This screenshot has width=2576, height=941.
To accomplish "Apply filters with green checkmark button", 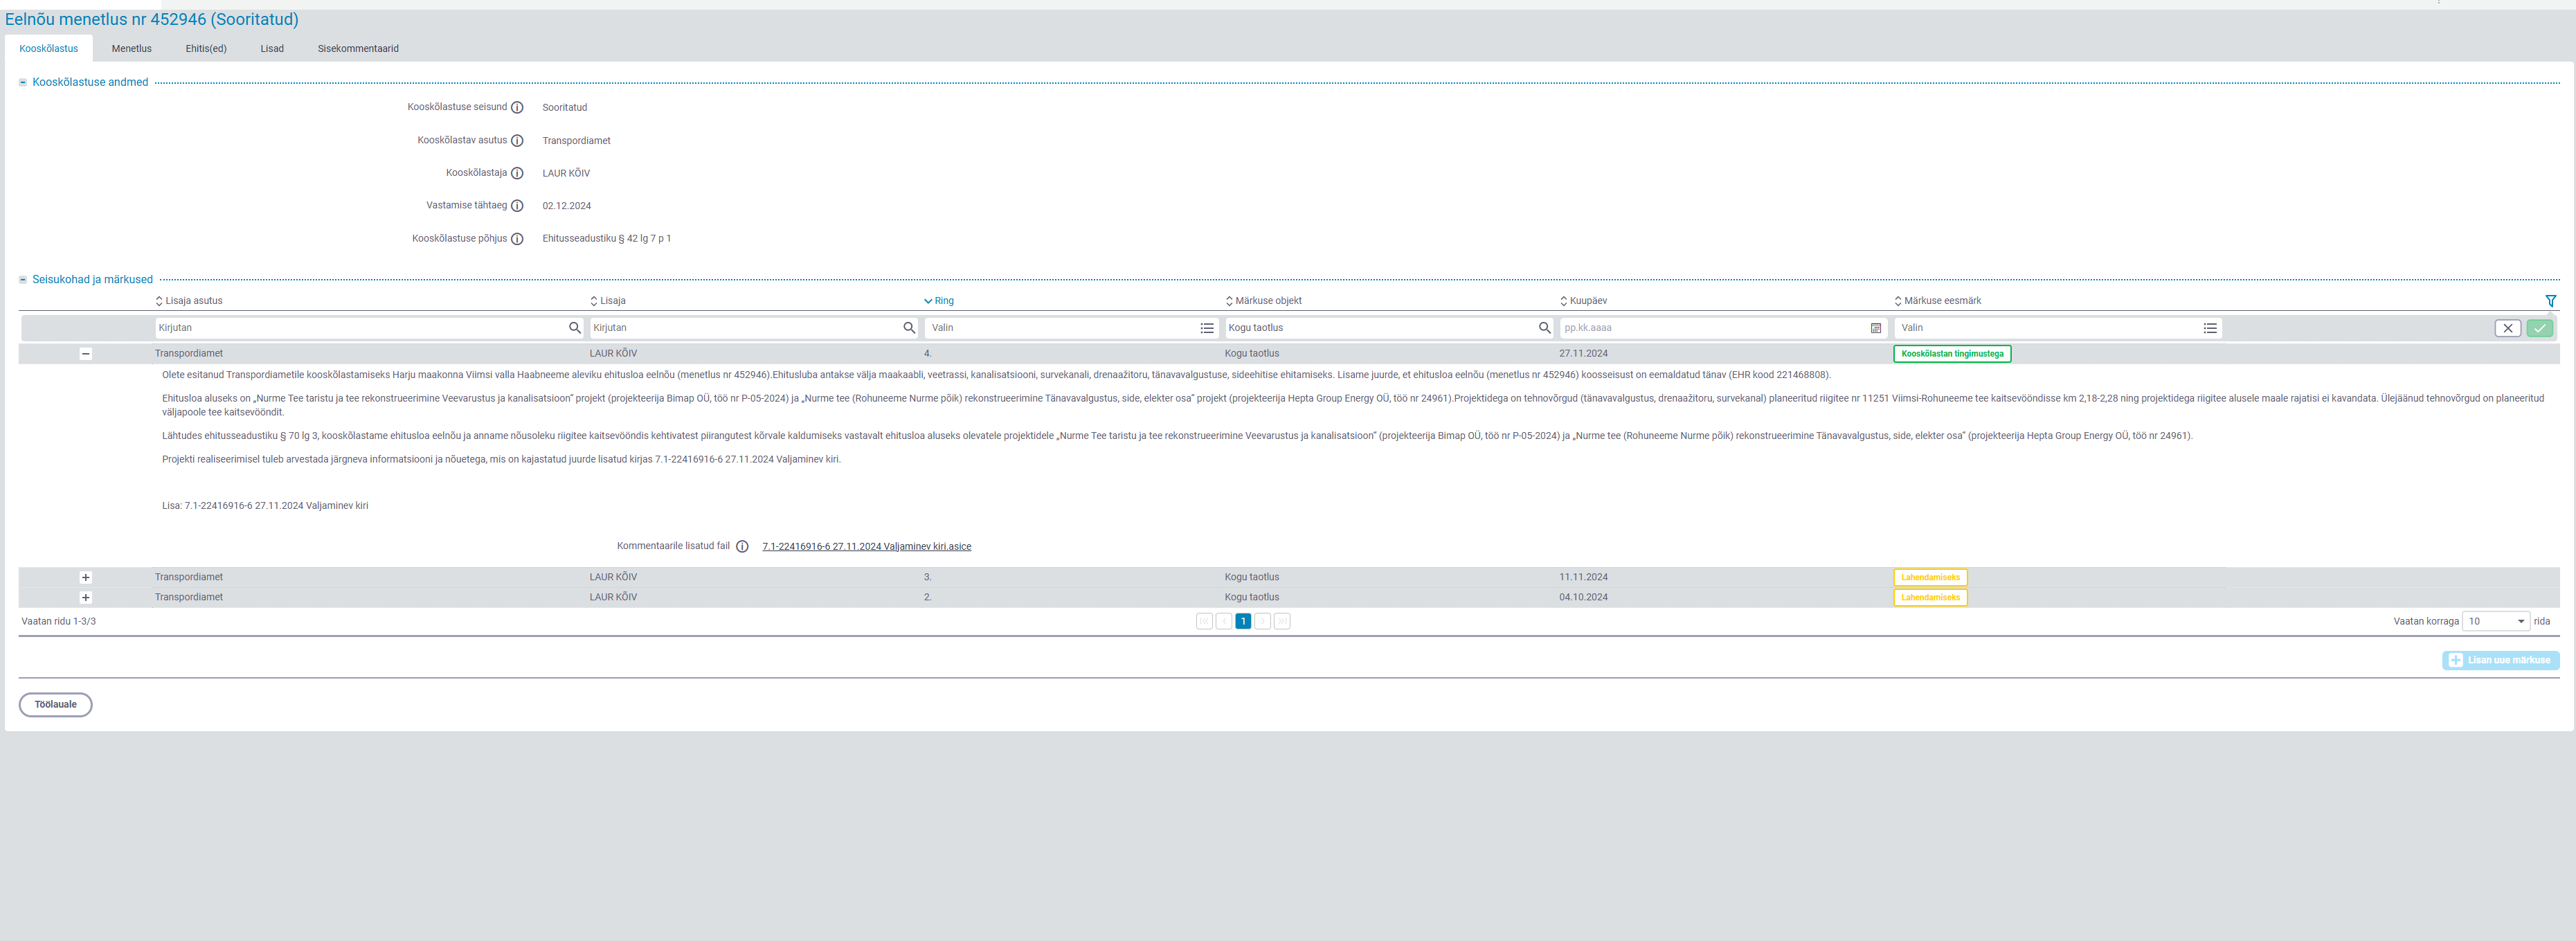I will [2539, 328].
